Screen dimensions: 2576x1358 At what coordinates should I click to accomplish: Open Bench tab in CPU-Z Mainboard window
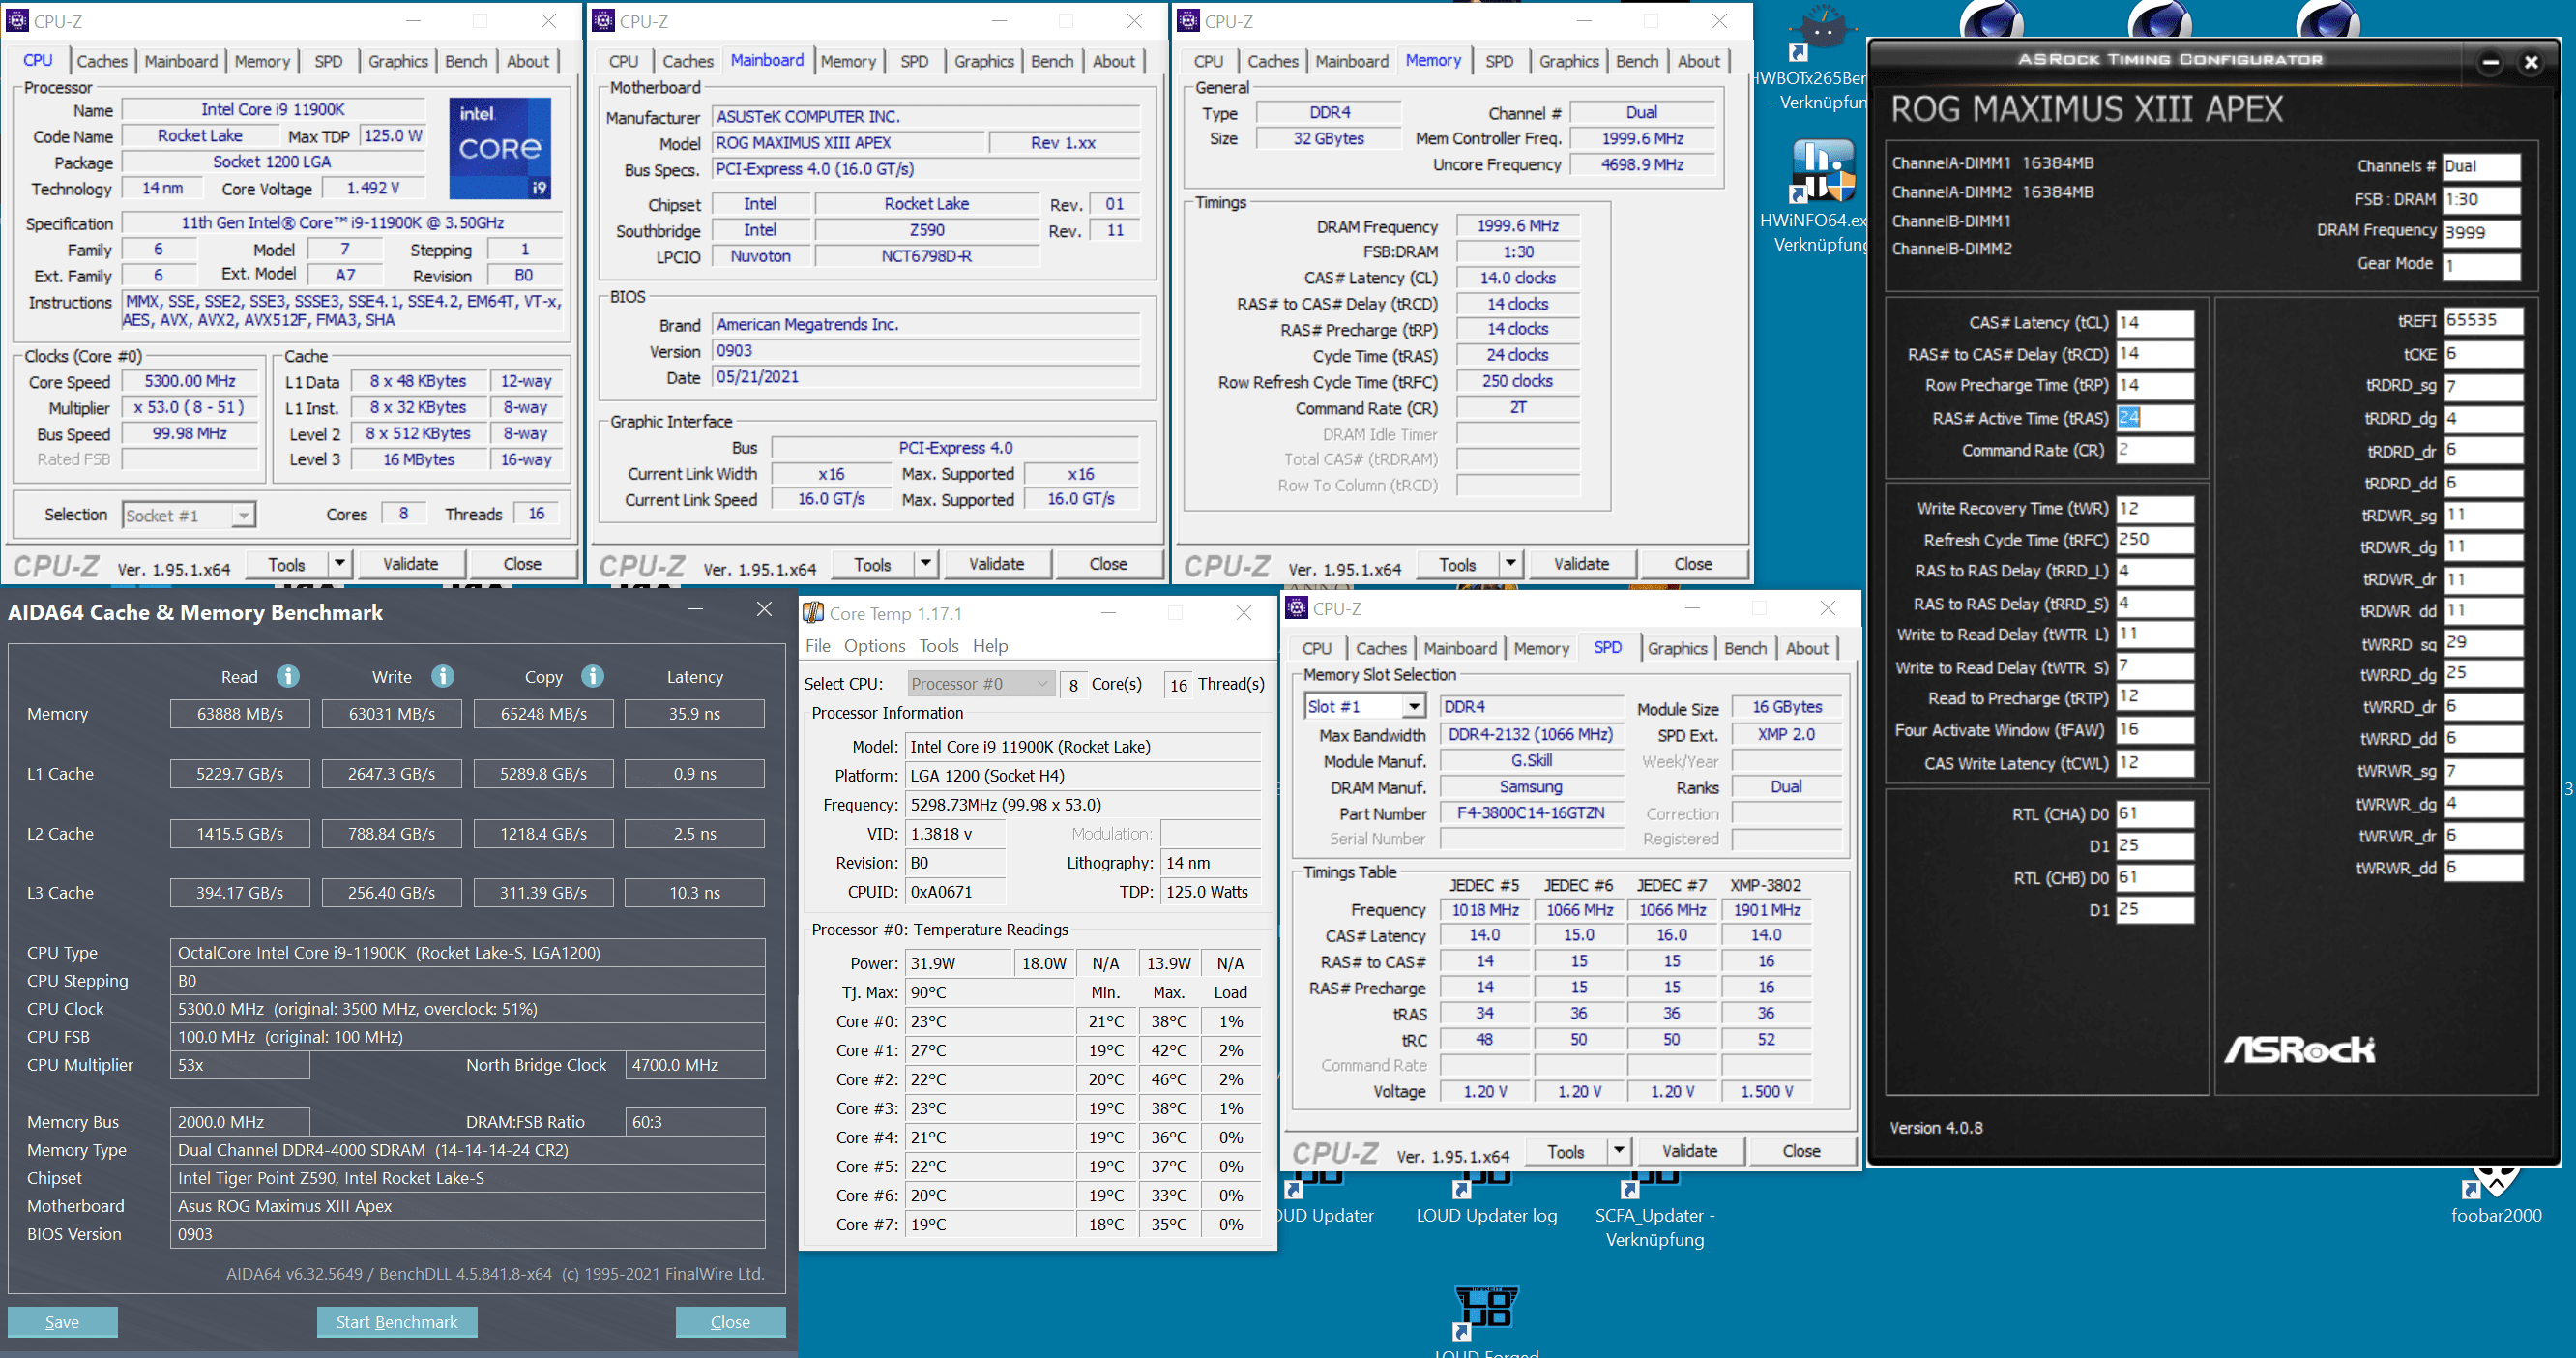coord(1052,61)
